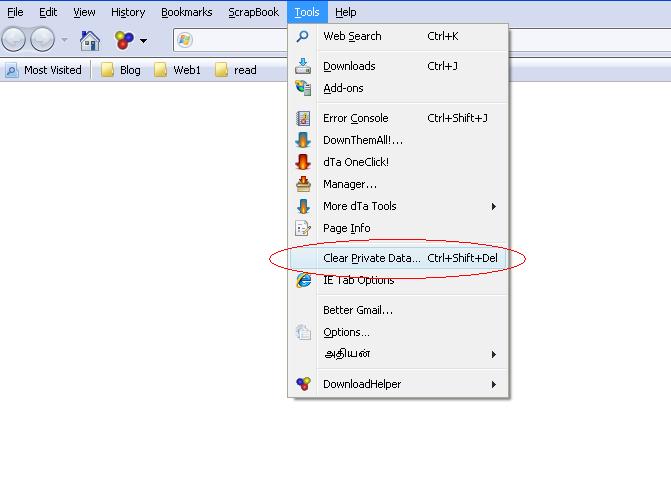Click the More dTa Tools icon

click(303, 206)
